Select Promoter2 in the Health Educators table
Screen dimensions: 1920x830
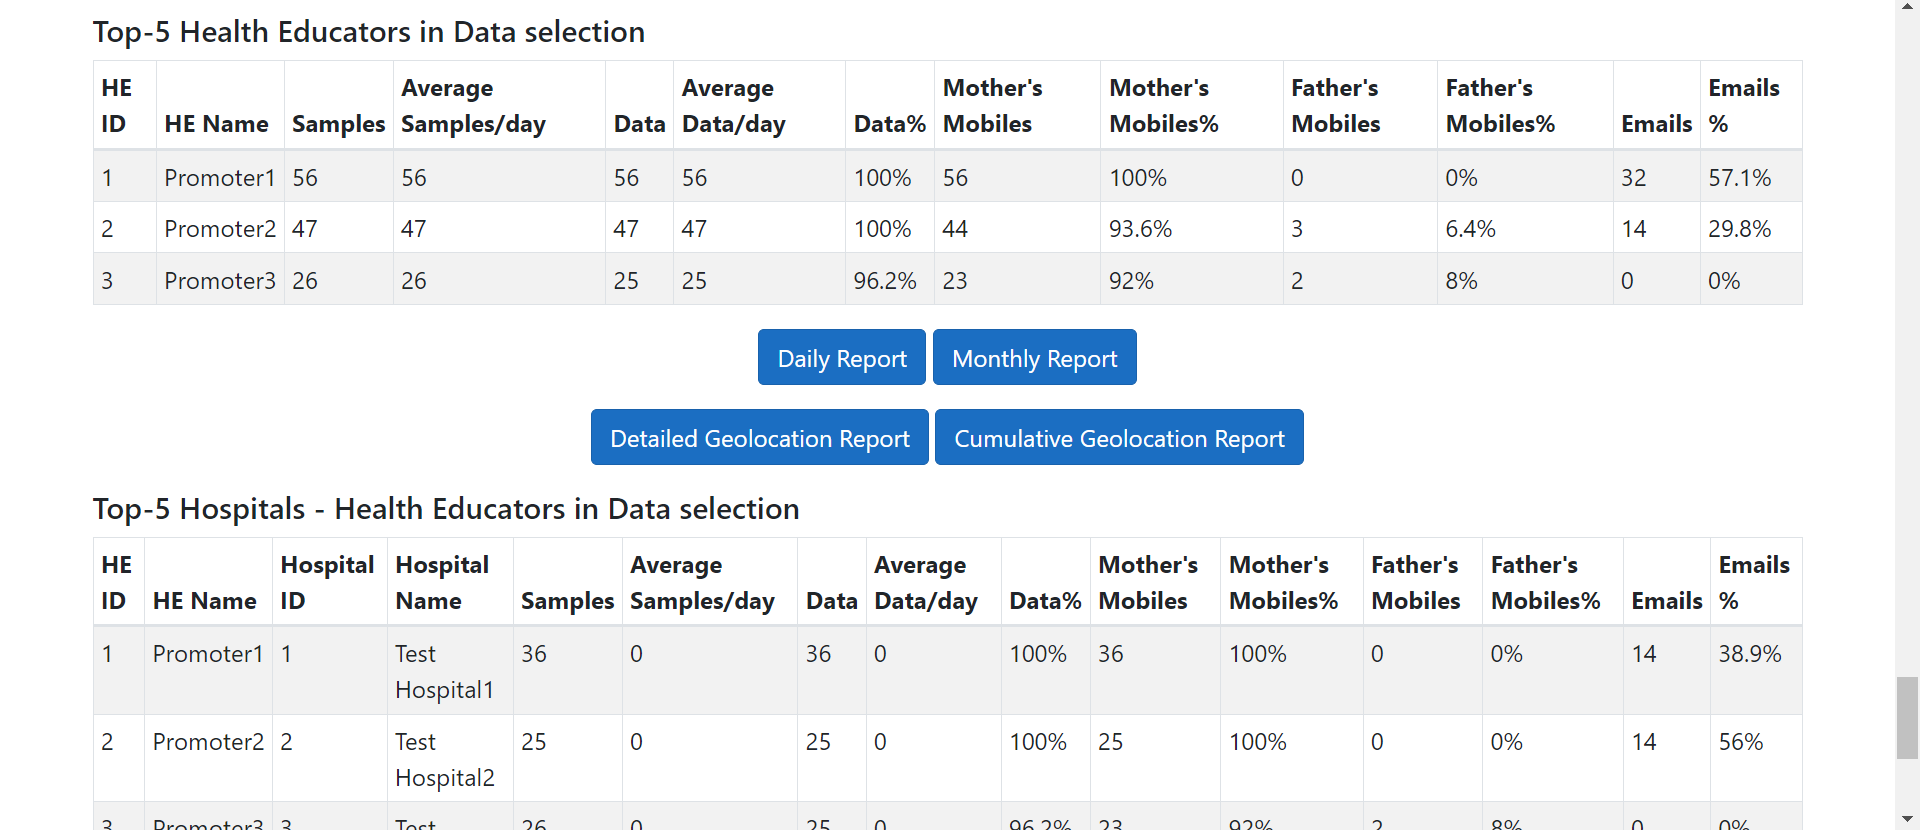(219, 229)
